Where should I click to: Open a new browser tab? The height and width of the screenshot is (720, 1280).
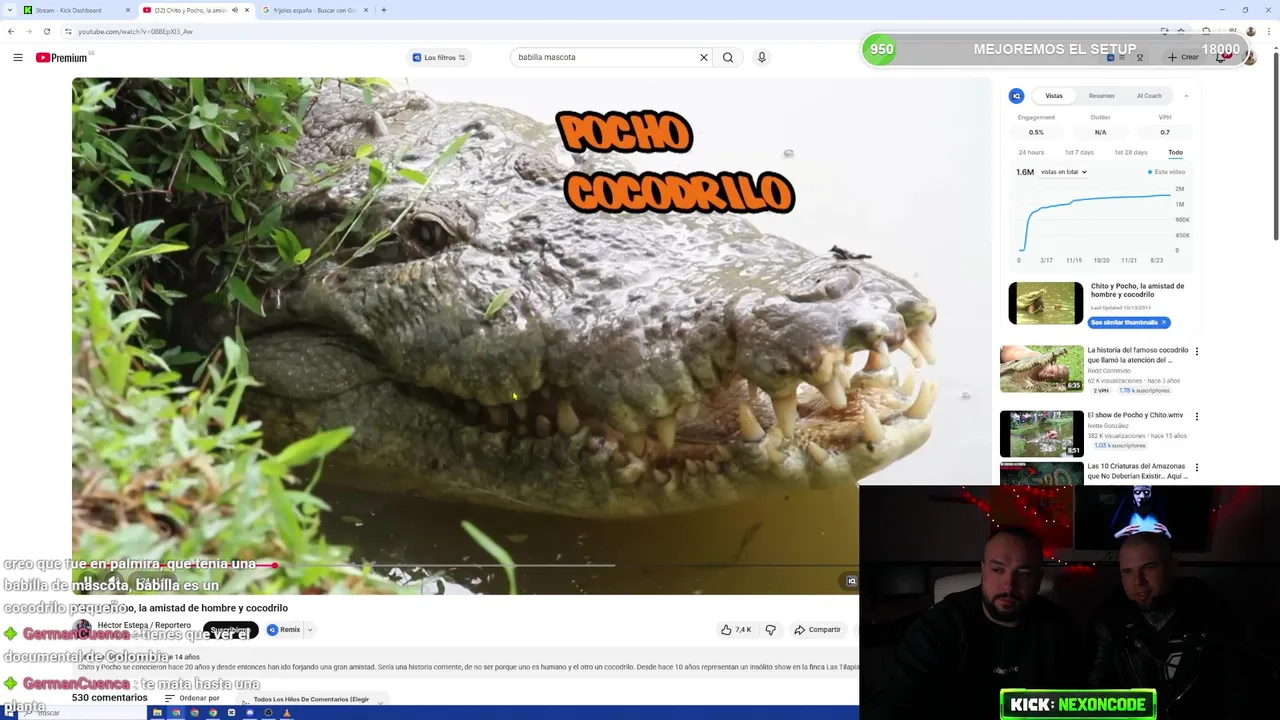[x=383, y=10]
